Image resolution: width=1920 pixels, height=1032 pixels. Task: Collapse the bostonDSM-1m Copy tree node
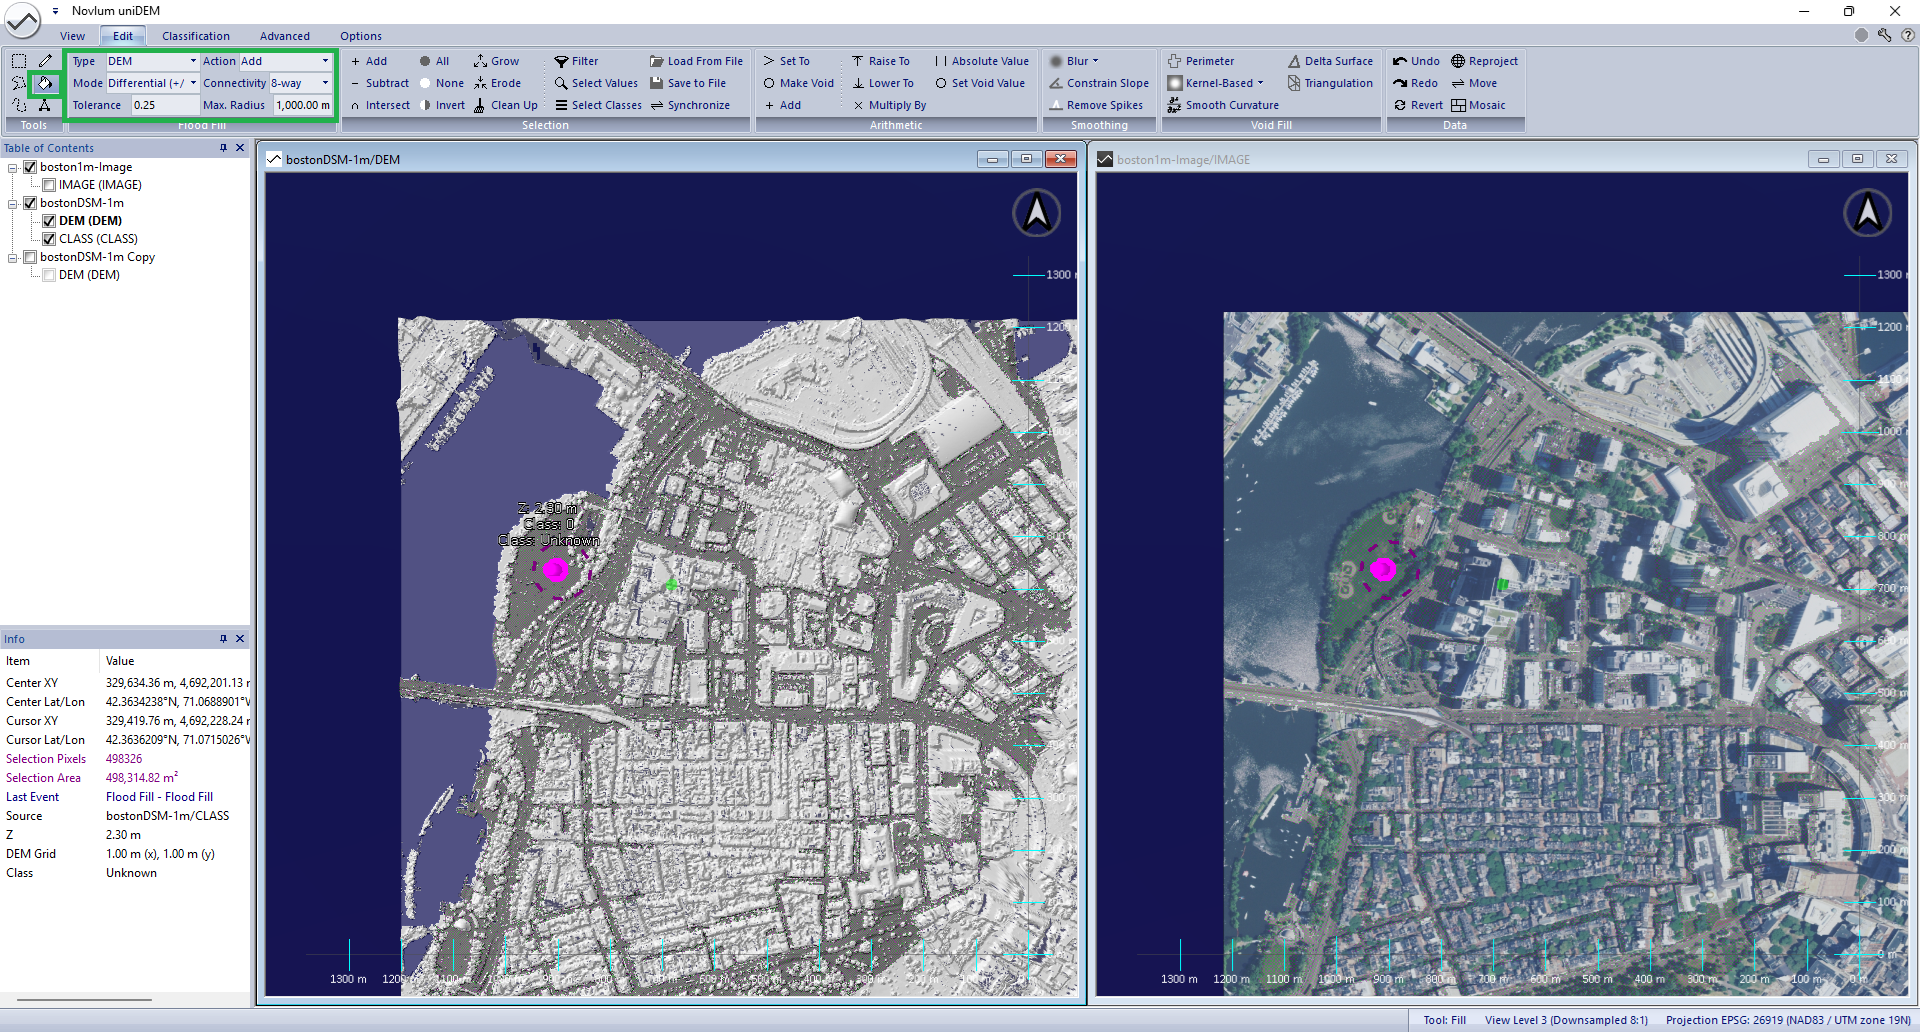pyautogui.click(x=13, y=257)
